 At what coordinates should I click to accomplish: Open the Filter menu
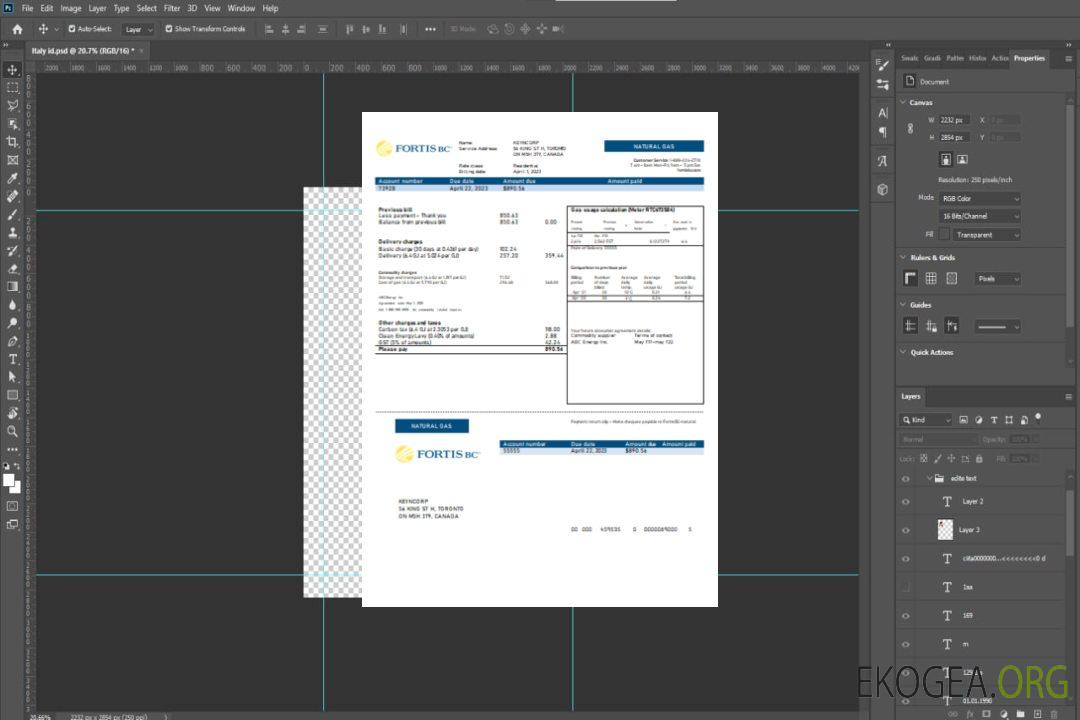[172, 8]
